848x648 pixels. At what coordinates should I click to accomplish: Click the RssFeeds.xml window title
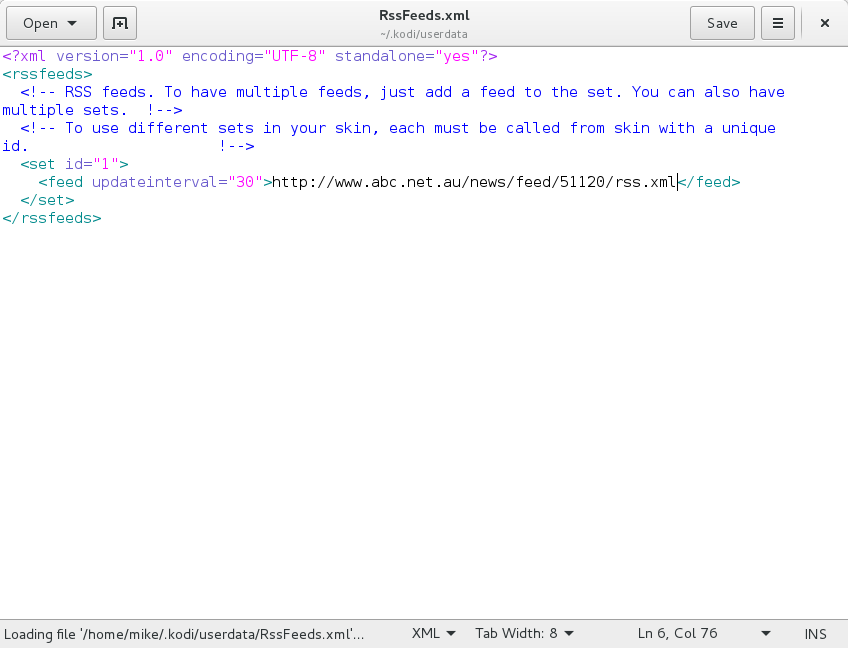click(x=424, y=16)
